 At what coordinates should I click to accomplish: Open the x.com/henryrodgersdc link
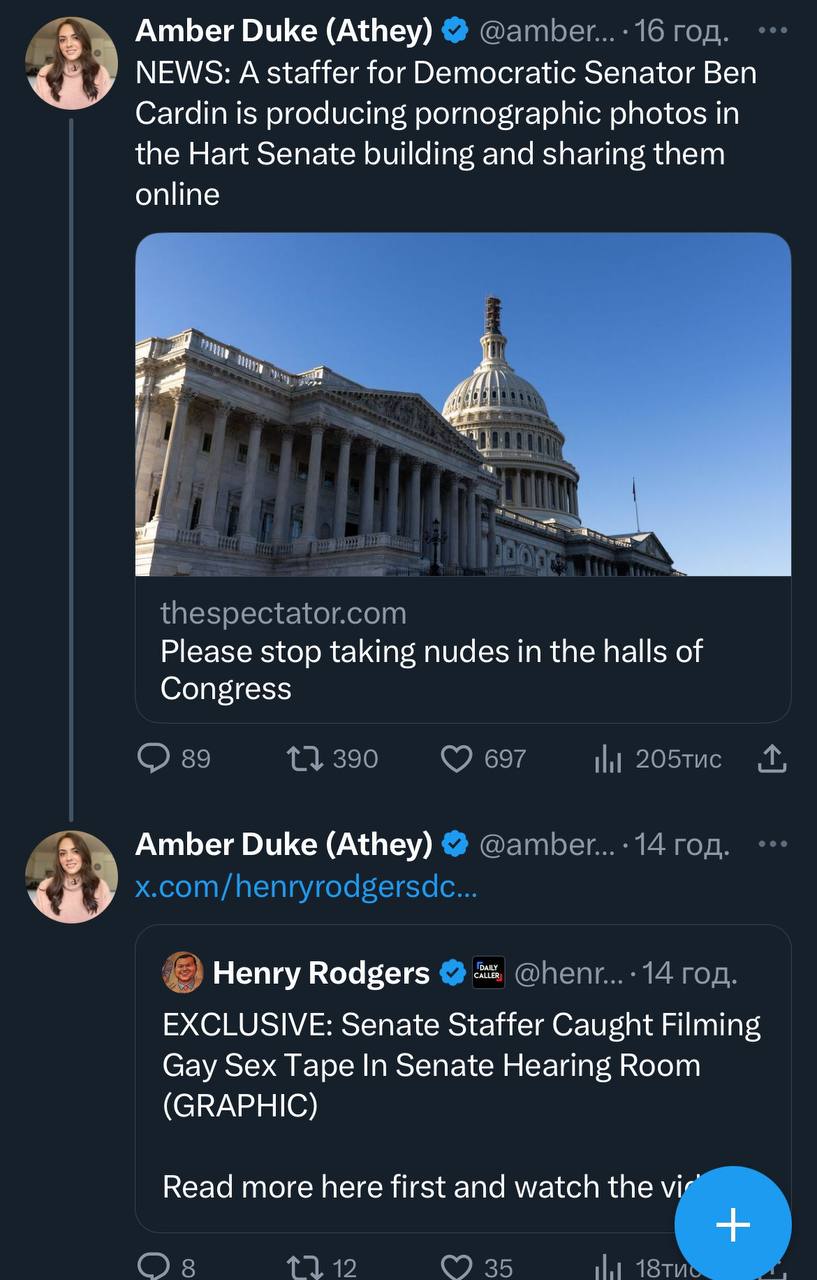point(306,886)
